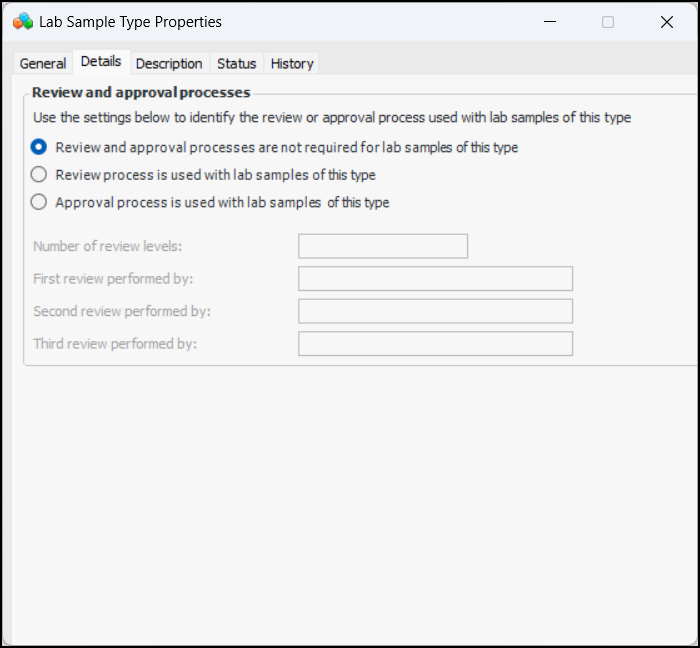Click the Second review performed by box
This screenshot has height=648, width=700.
tap(435, 311)
